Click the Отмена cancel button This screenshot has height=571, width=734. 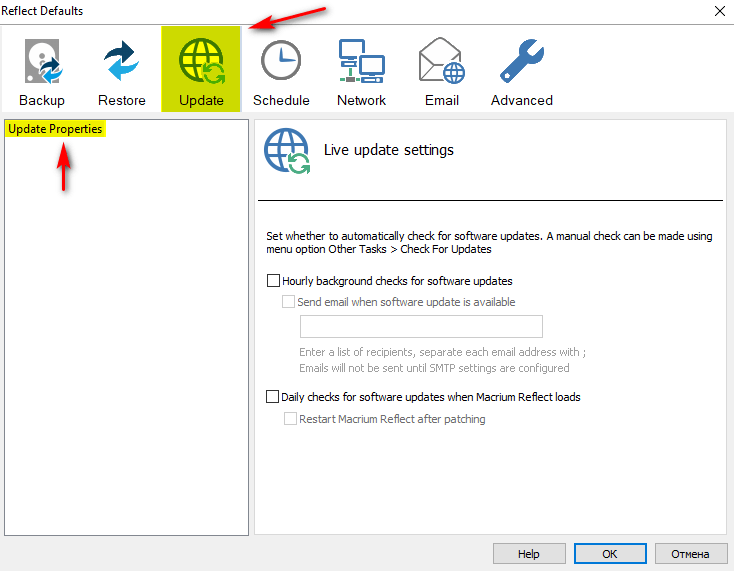point(690,554)
